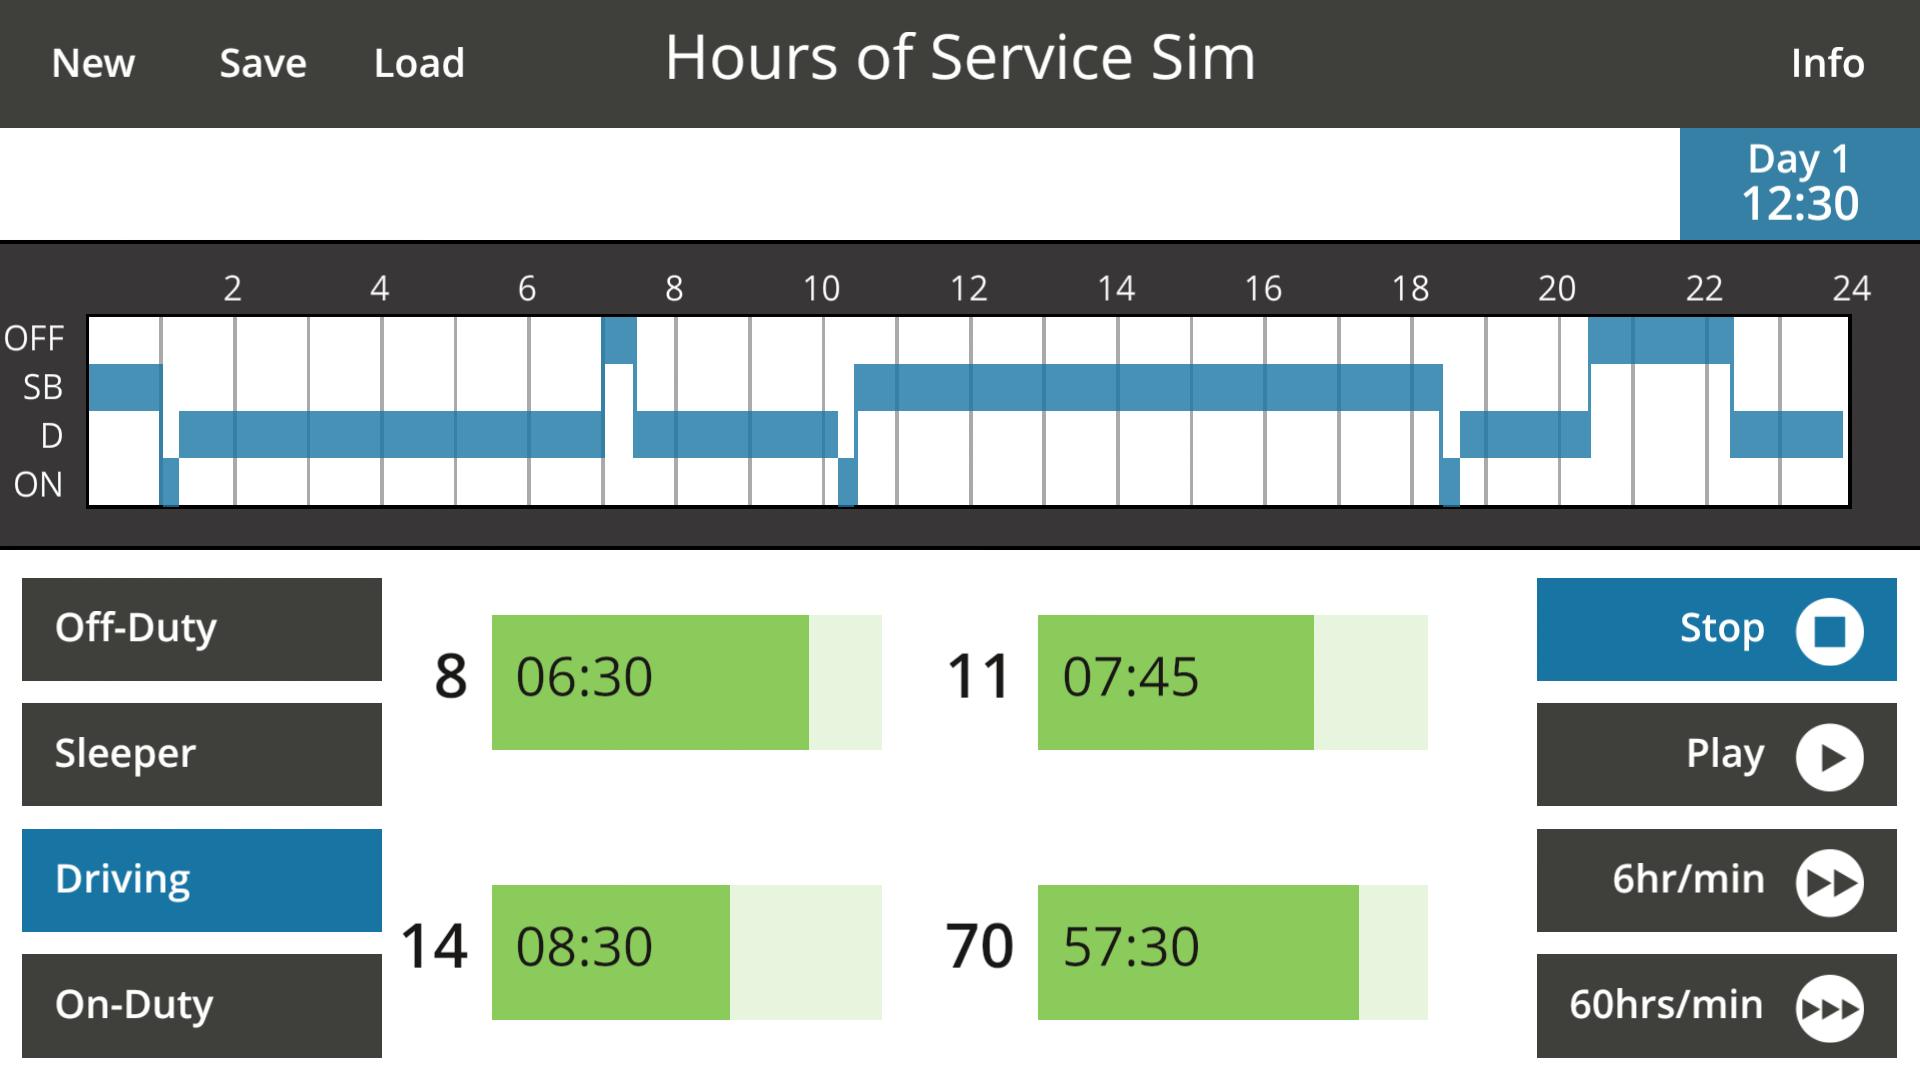Select the Info menu item
The width and height of the screenshot is (1920, 1080).
tap(1828, 63)
